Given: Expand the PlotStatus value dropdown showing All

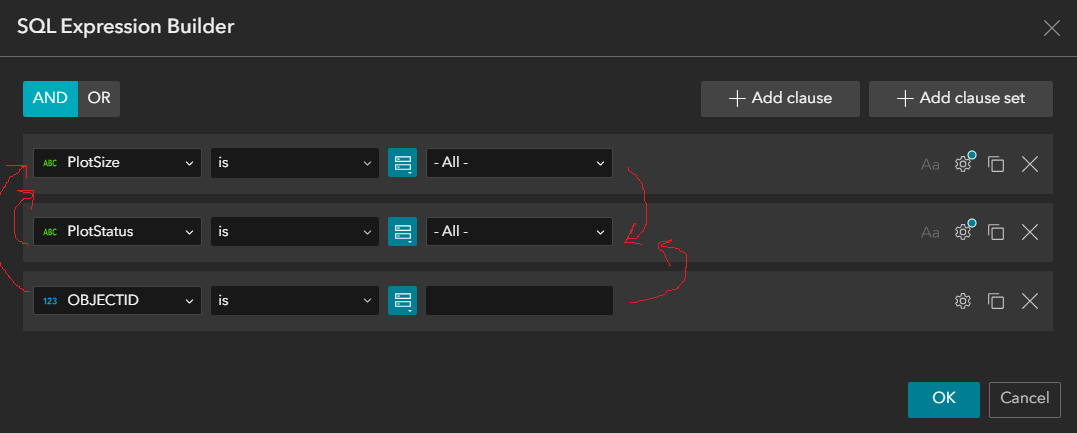Looking at the screenshot, I should click(519, 232).
